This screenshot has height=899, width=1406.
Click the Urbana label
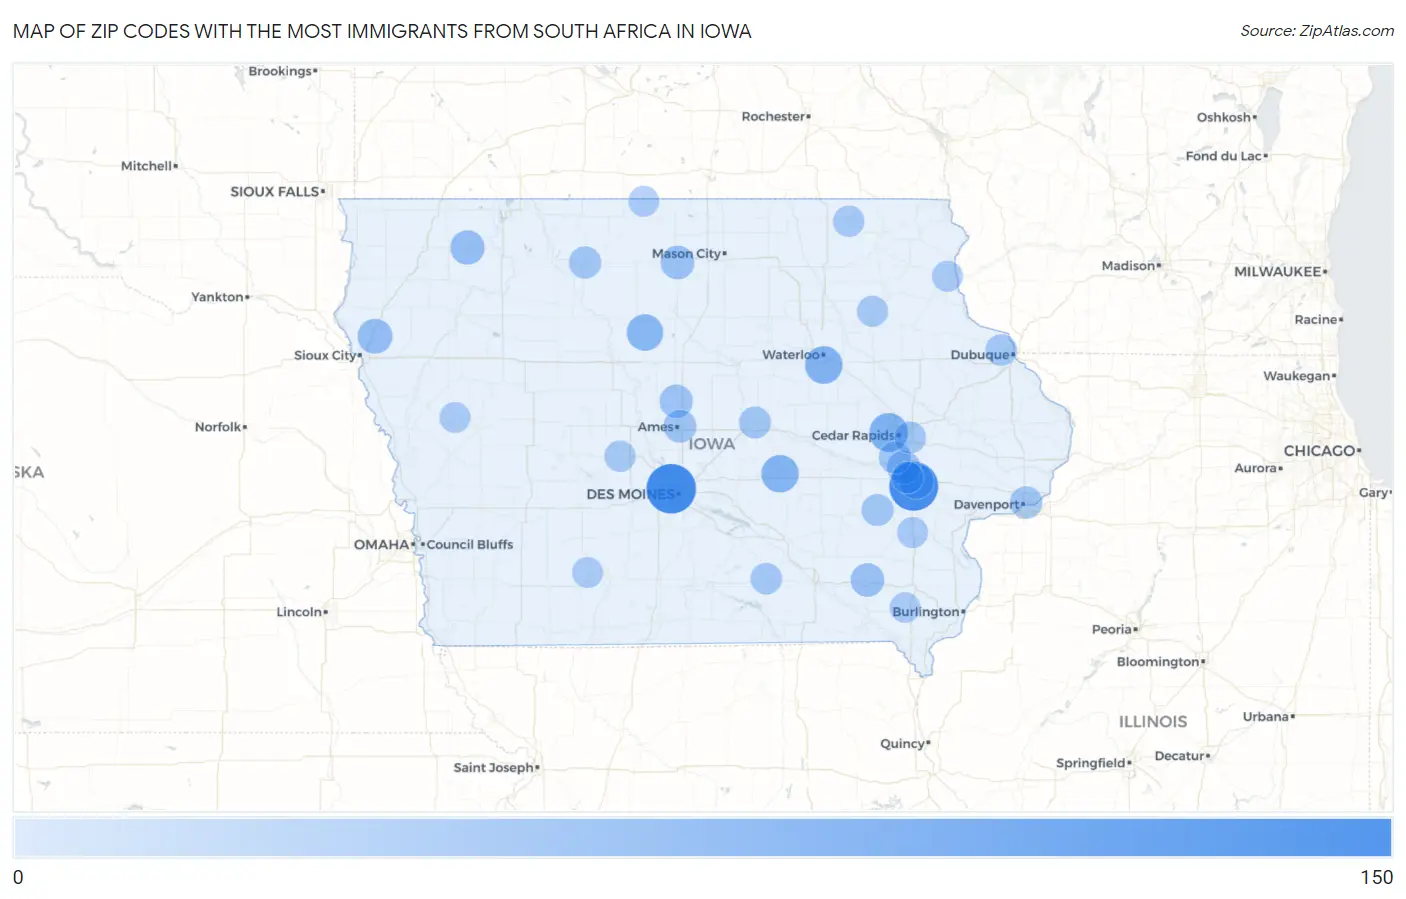click(x=1266, y=716)
